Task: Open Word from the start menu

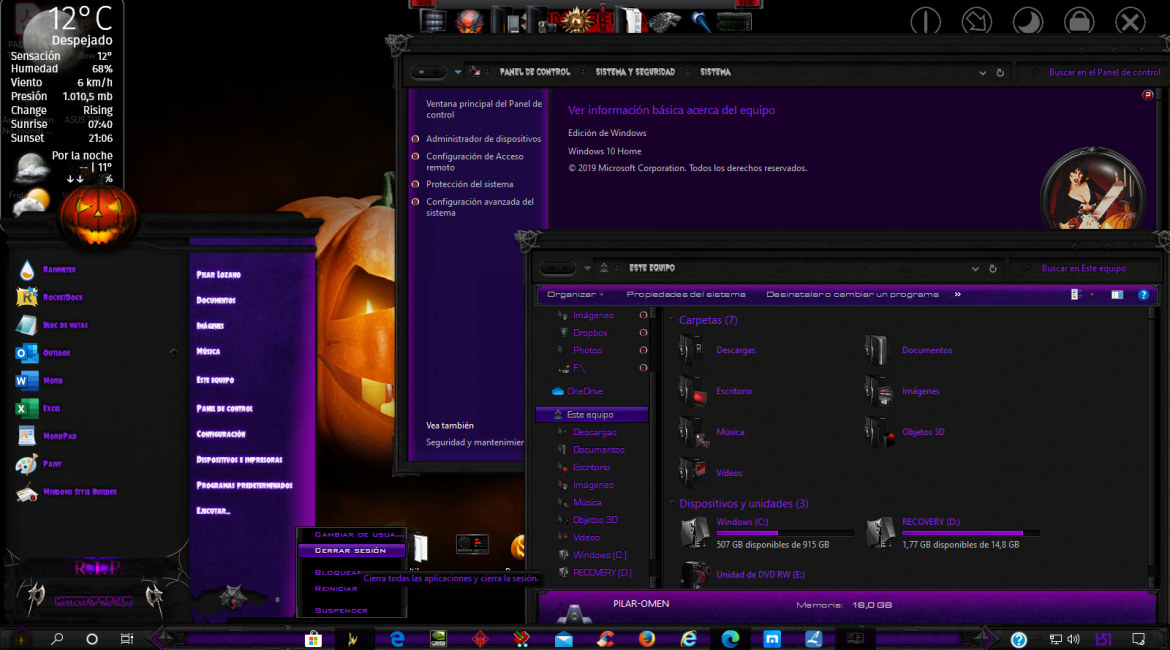Action: coord(39,381)
